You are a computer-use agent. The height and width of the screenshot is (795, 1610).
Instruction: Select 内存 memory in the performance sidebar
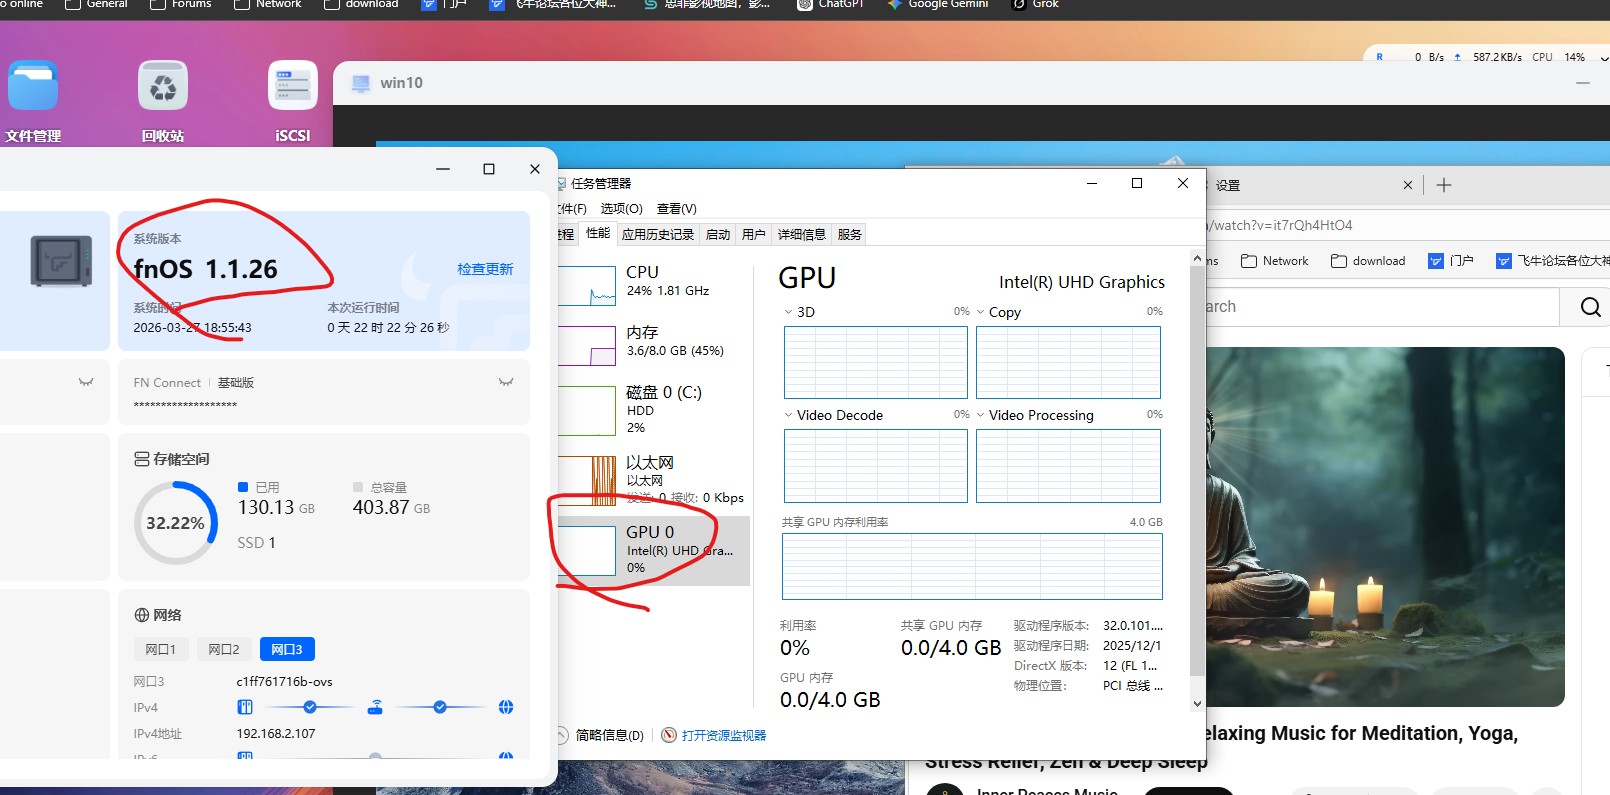click(652, 345)
